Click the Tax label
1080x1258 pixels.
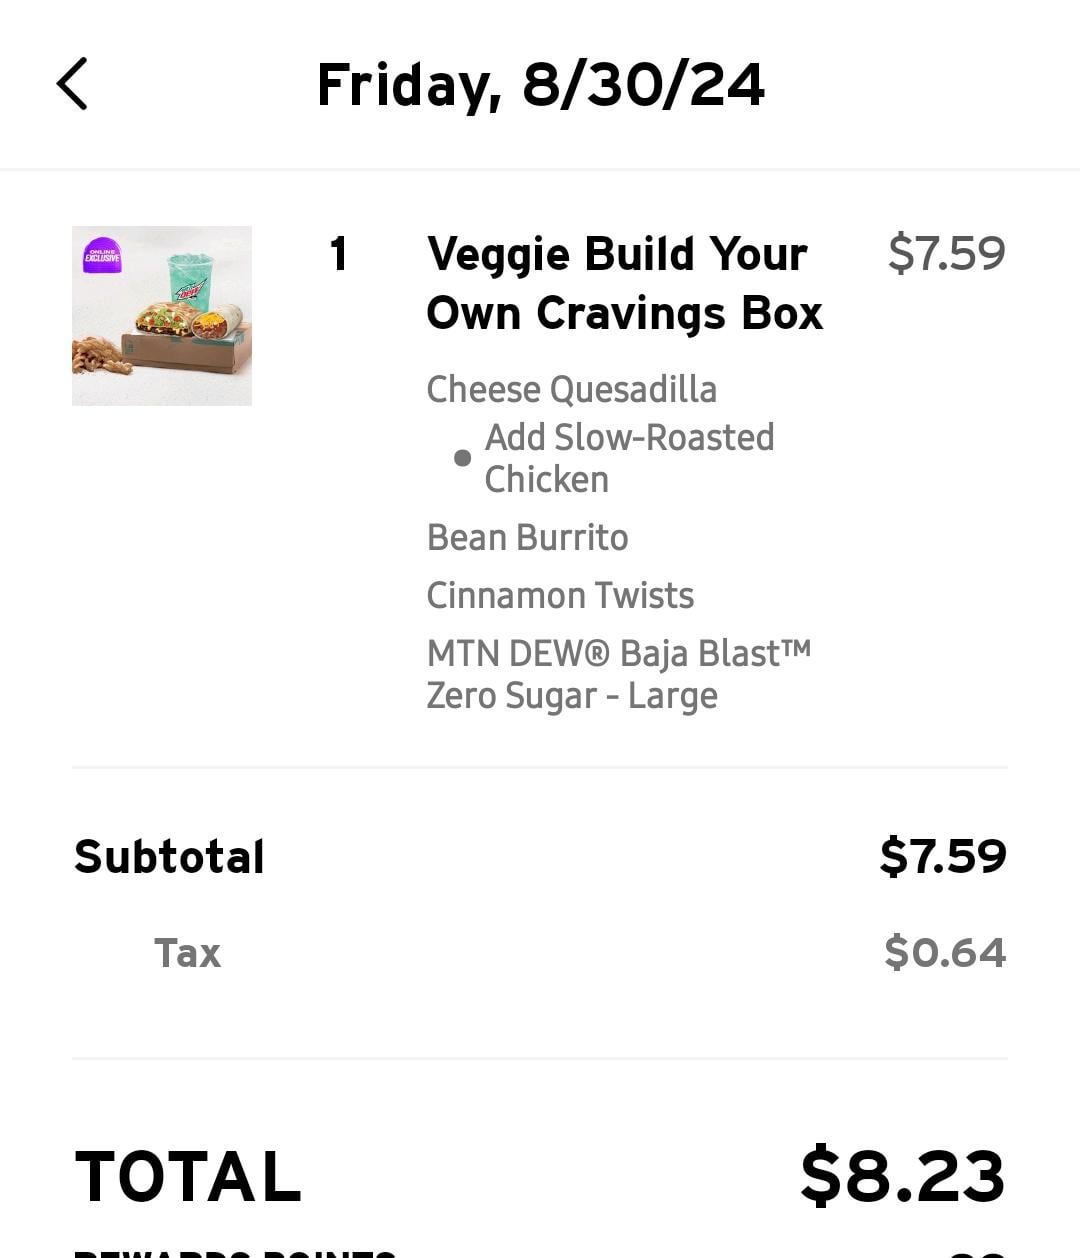(x=187, y=953)
